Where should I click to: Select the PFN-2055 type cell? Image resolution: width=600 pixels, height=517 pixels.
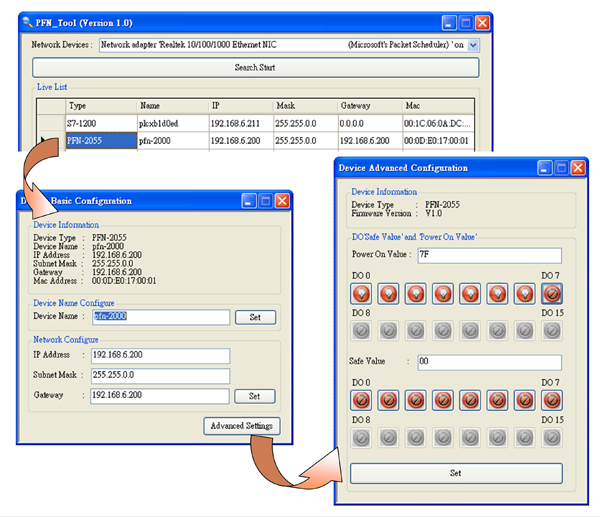tap(101, 141)
